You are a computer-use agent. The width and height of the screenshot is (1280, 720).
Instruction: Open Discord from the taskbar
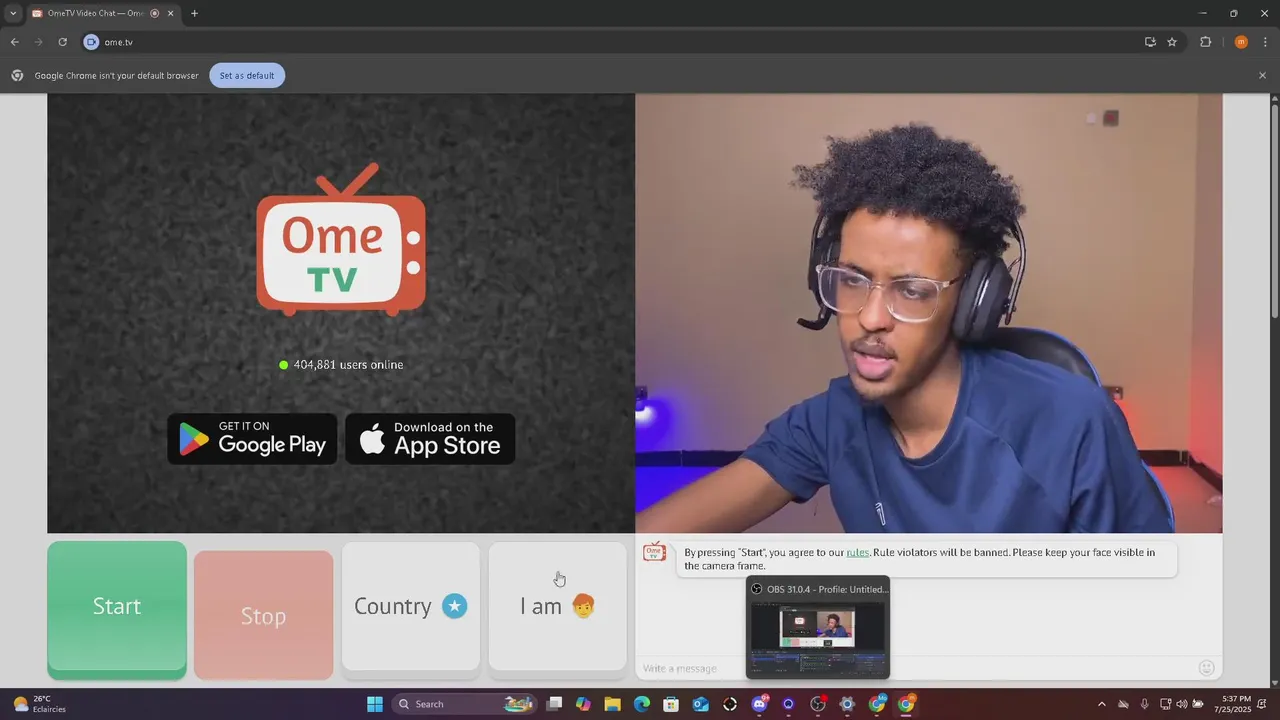[759, 704]
